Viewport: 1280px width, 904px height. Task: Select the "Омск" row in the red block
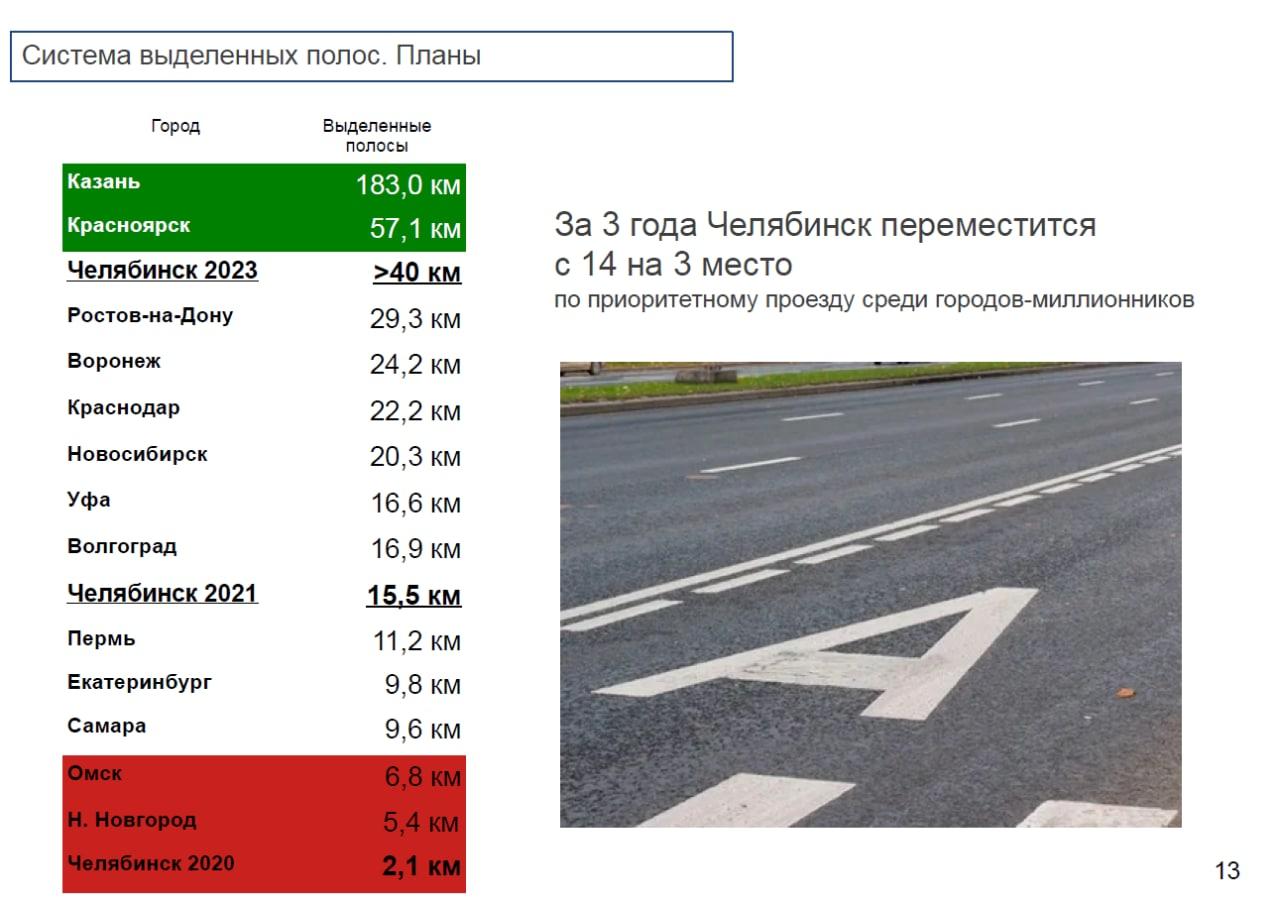pos(95,773)
